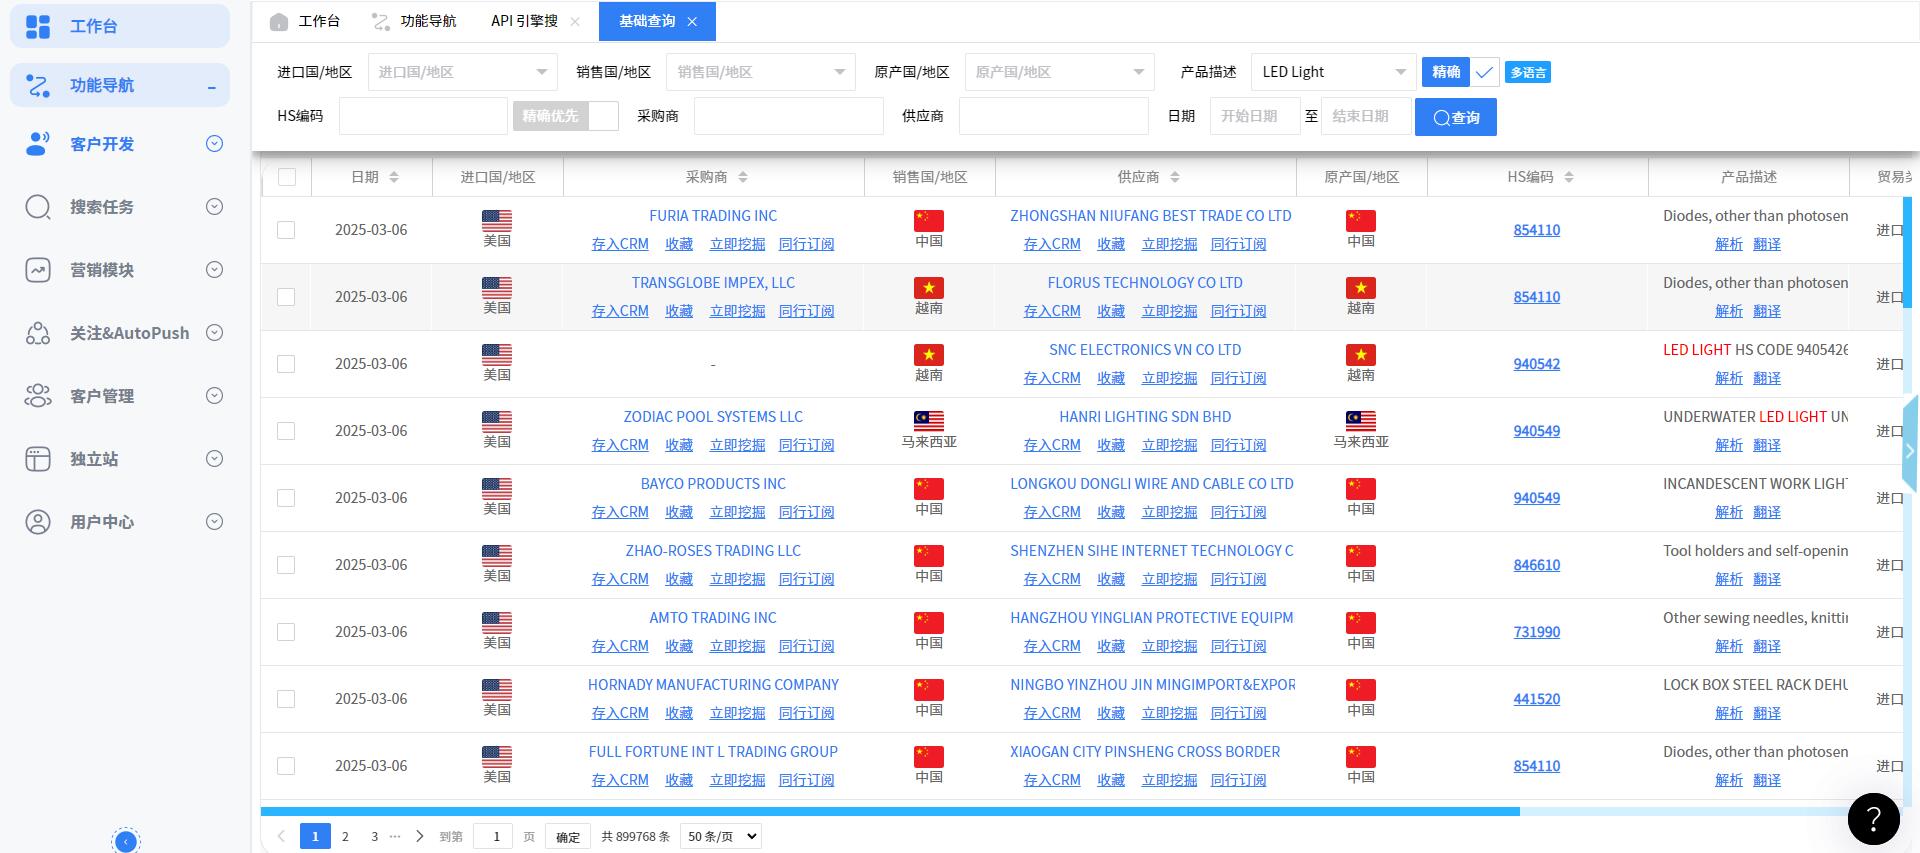
Task: Toggle the 精确 checkmark switch
Action: pyautogui.click(x=1484, y=72)
